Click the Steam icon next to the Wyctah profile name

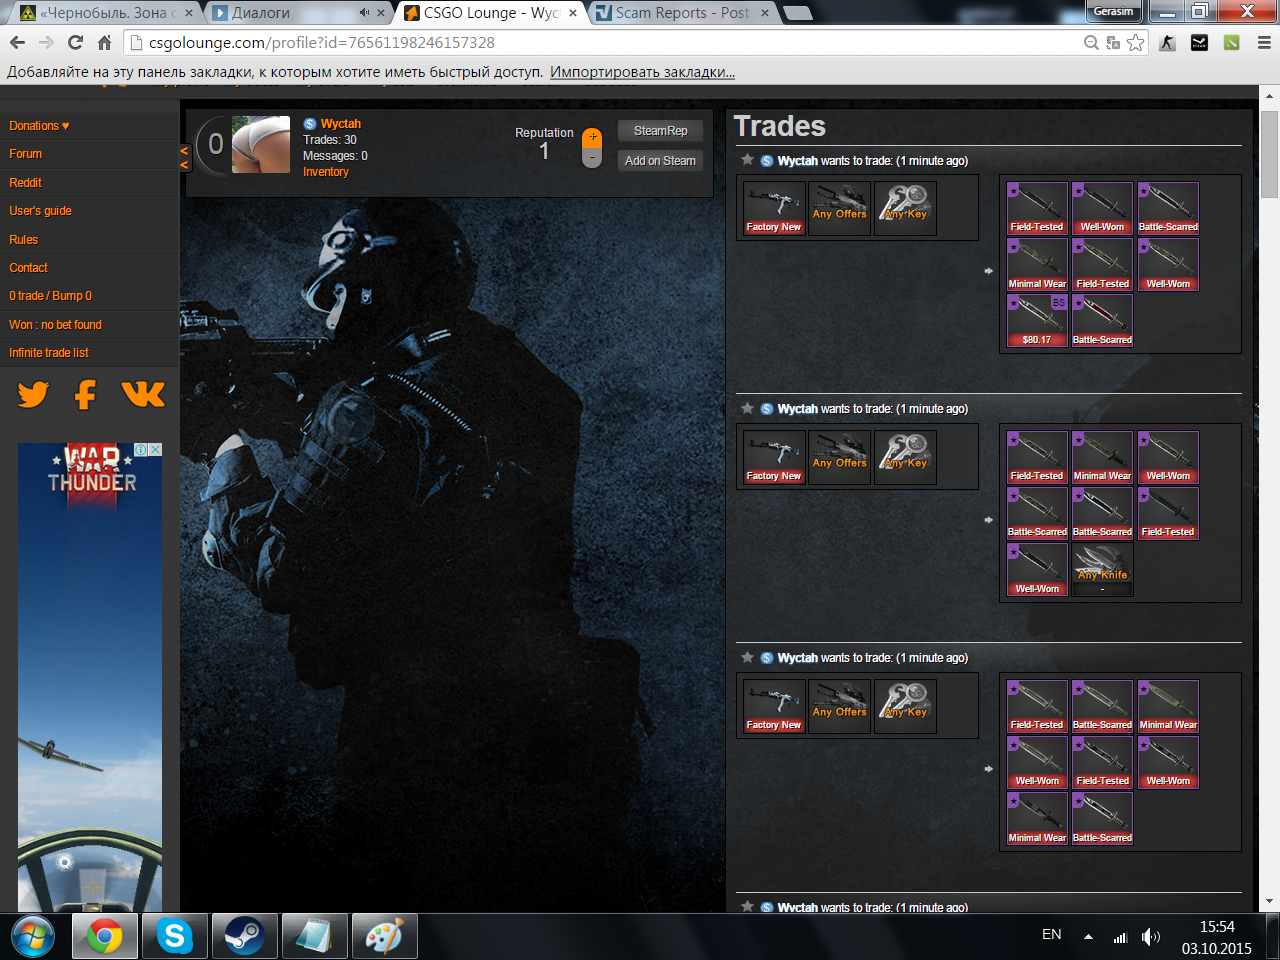(310, 124)
